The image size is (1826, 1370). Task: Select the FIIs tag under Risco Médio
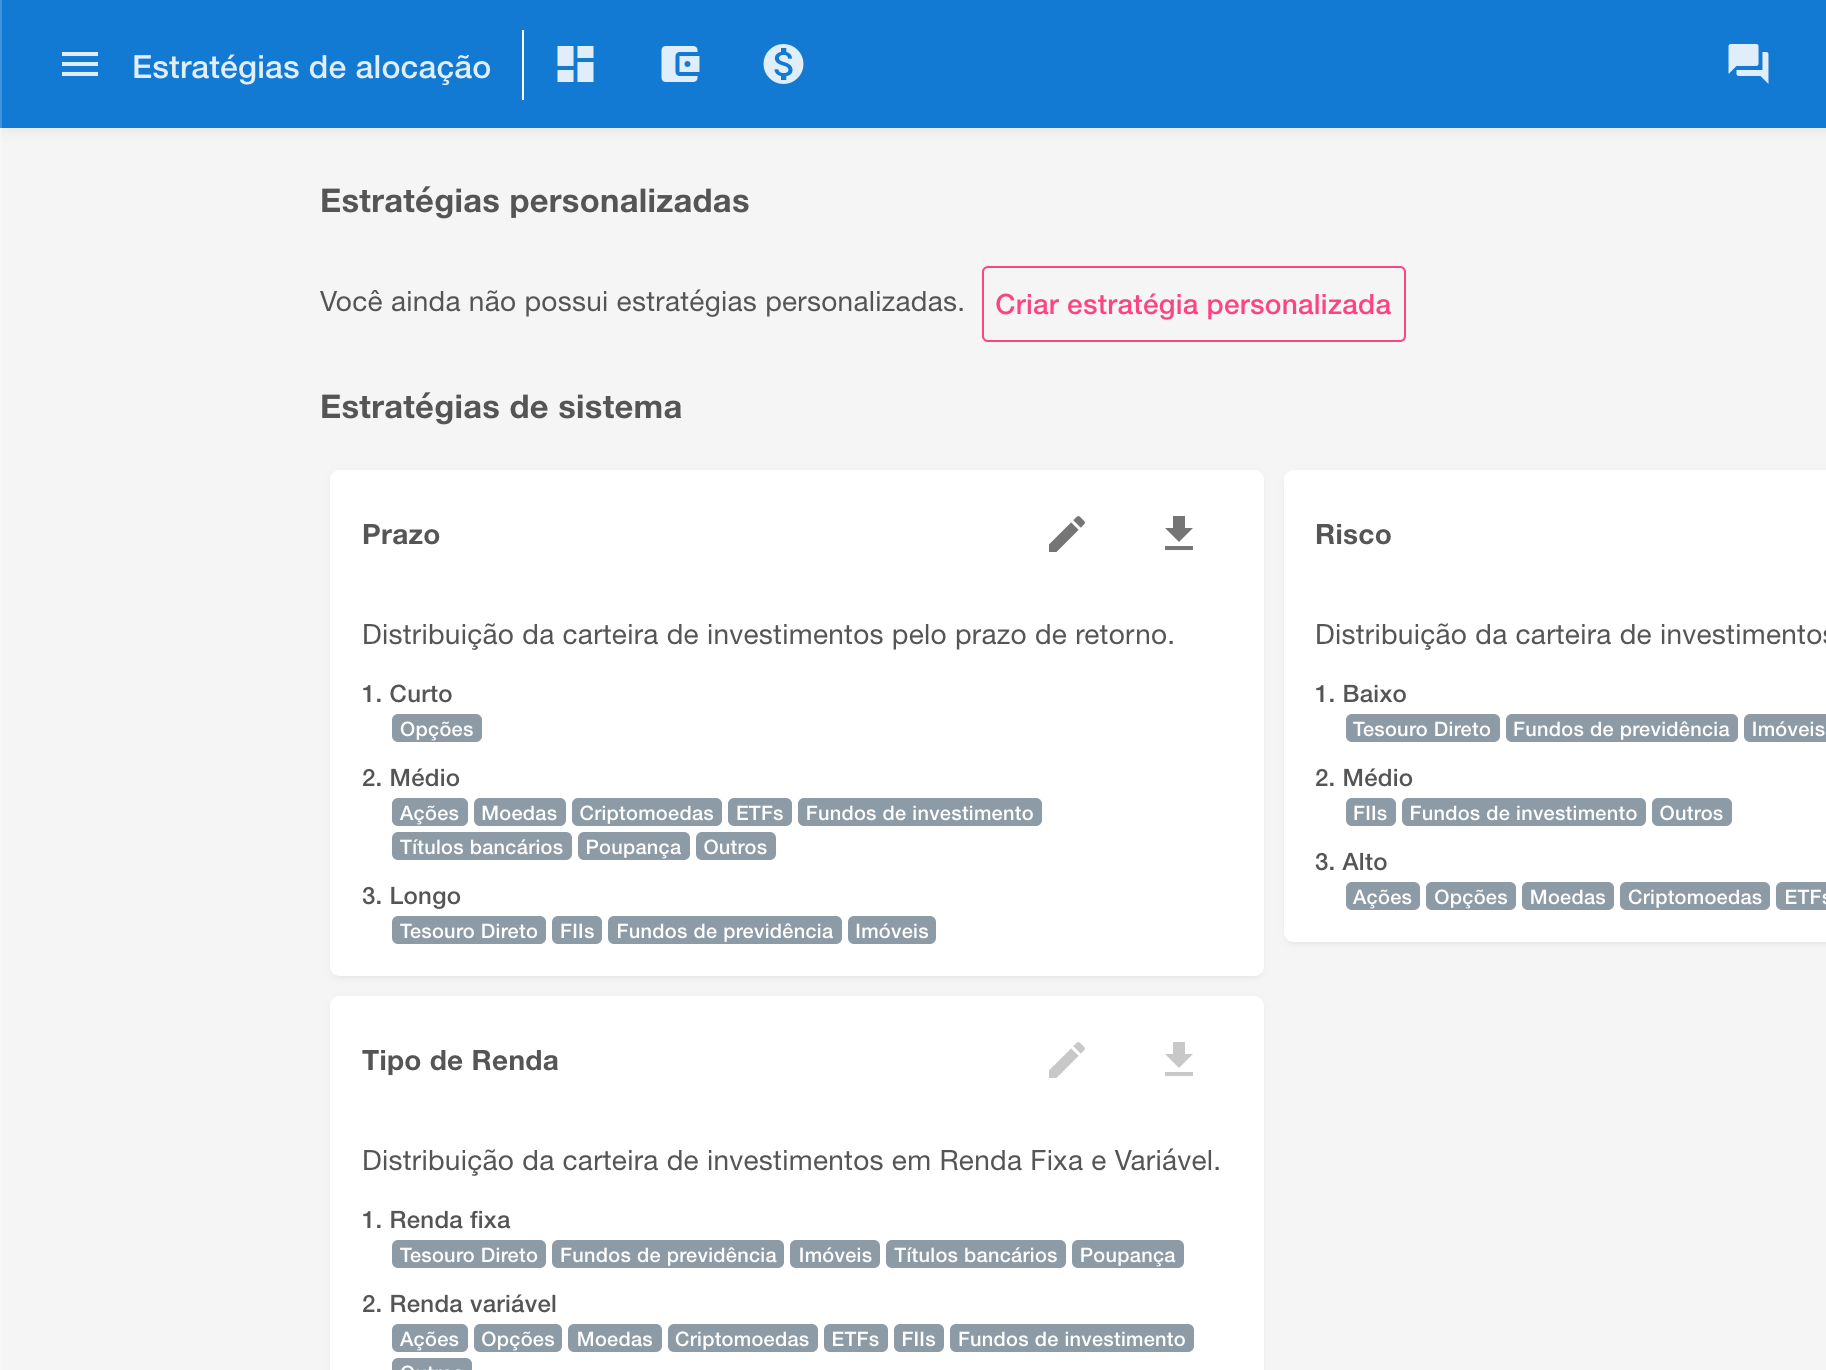pyautogui.click(x=1370, y=813)
